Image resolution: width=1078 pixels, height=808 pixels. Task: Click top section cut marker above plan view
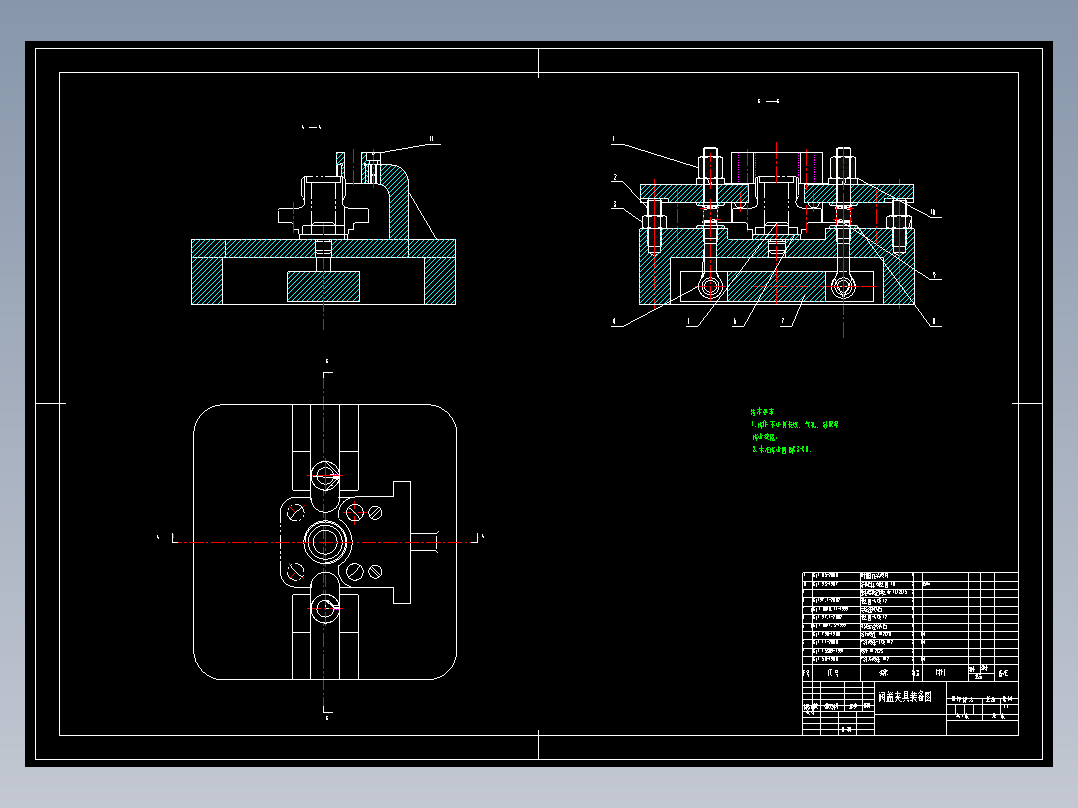pyautogui.click(x=327, y=368)
